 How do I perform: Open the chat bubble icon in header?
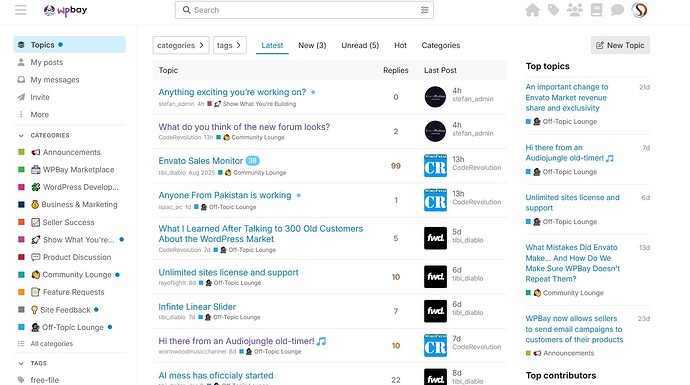pyautogui.click(x=617, y=10)
